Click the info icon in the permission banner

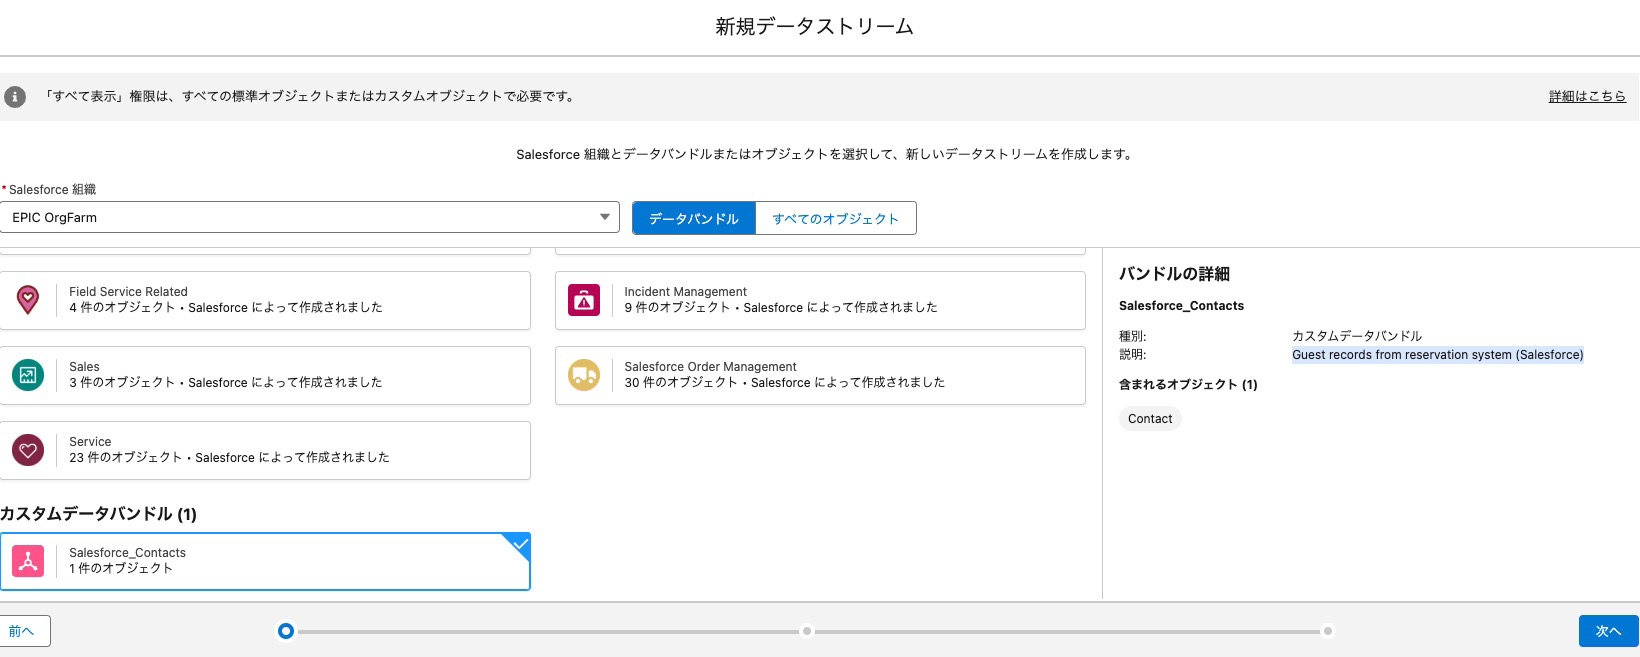coord(15,97)
